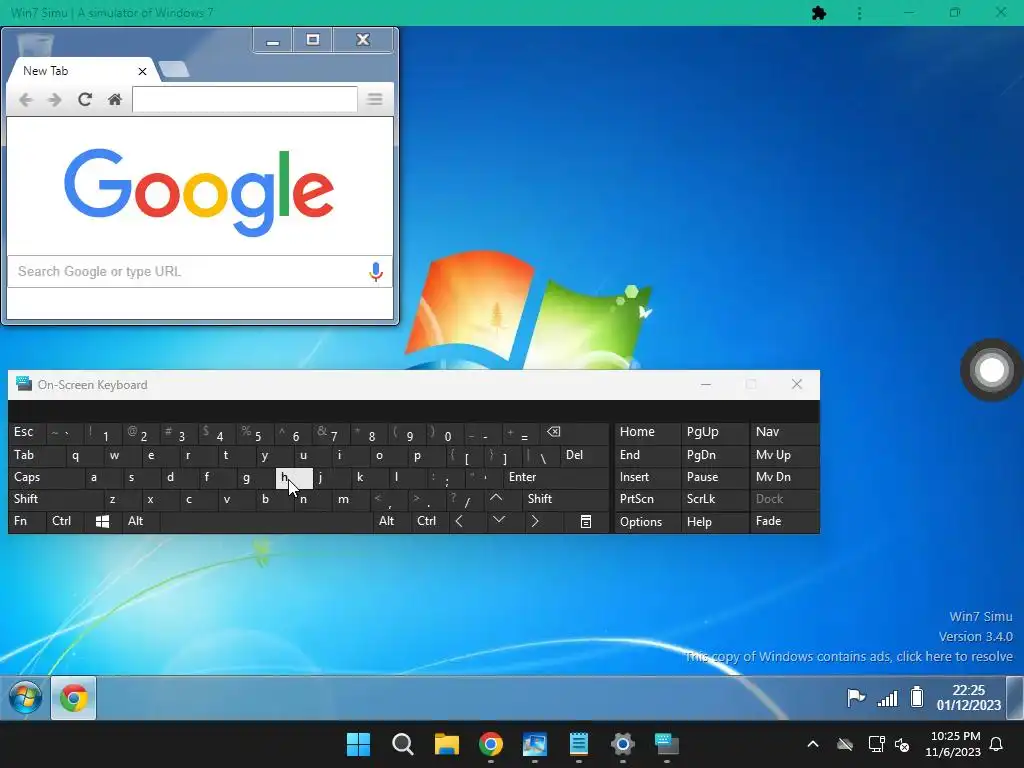This screenshot has height=768, width=1024.
Task: Click the Enter key on On-Screen Keyboard
Action: (556, 477)
